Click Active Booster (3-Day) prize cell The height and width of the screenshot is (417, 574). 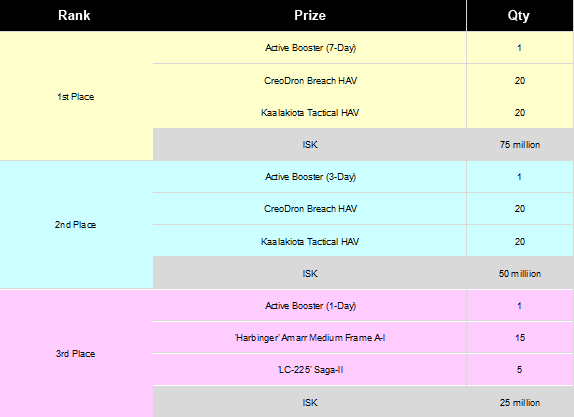point(310,177)
